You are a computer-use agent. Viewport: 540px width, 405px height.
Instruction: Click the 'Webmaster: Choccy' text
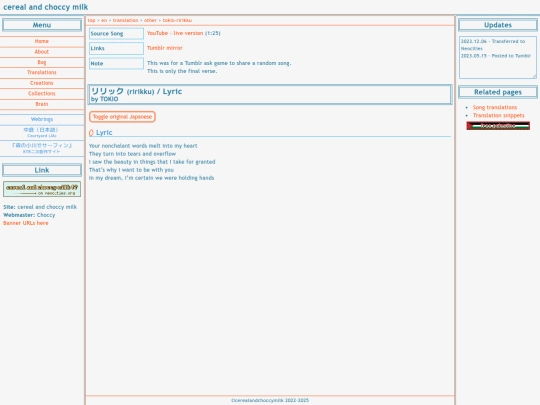pos(29,215)
